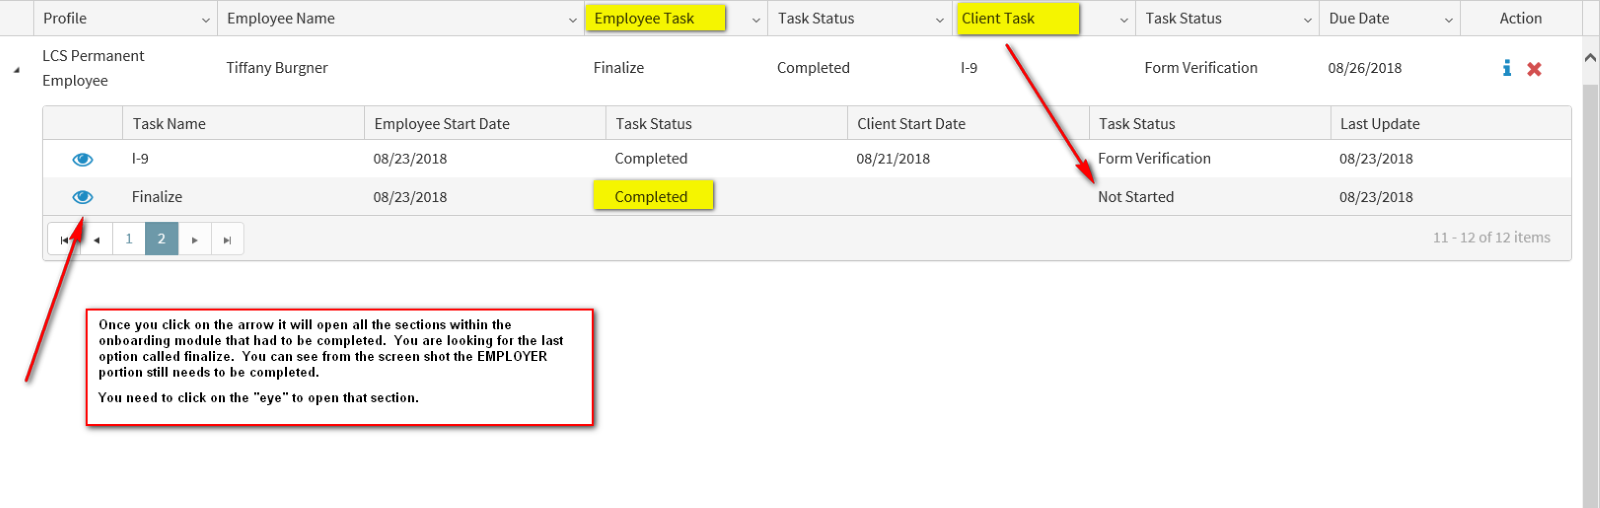The width and height of the screenshot is (1600, 508).
Task: Click the red delete X for Tiffany Burgner
Action: pyautogui.click(x=1534, y=69)
